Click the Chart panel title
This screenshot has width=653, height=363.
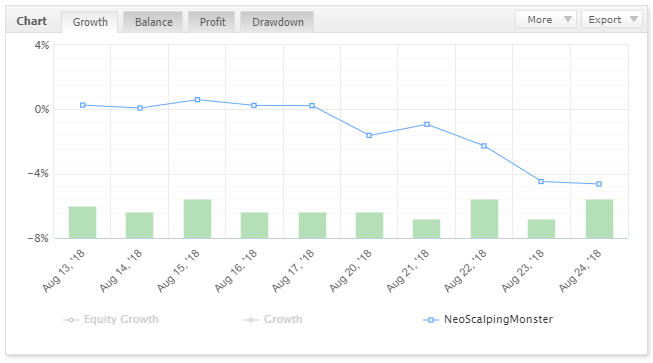(32, 21)
